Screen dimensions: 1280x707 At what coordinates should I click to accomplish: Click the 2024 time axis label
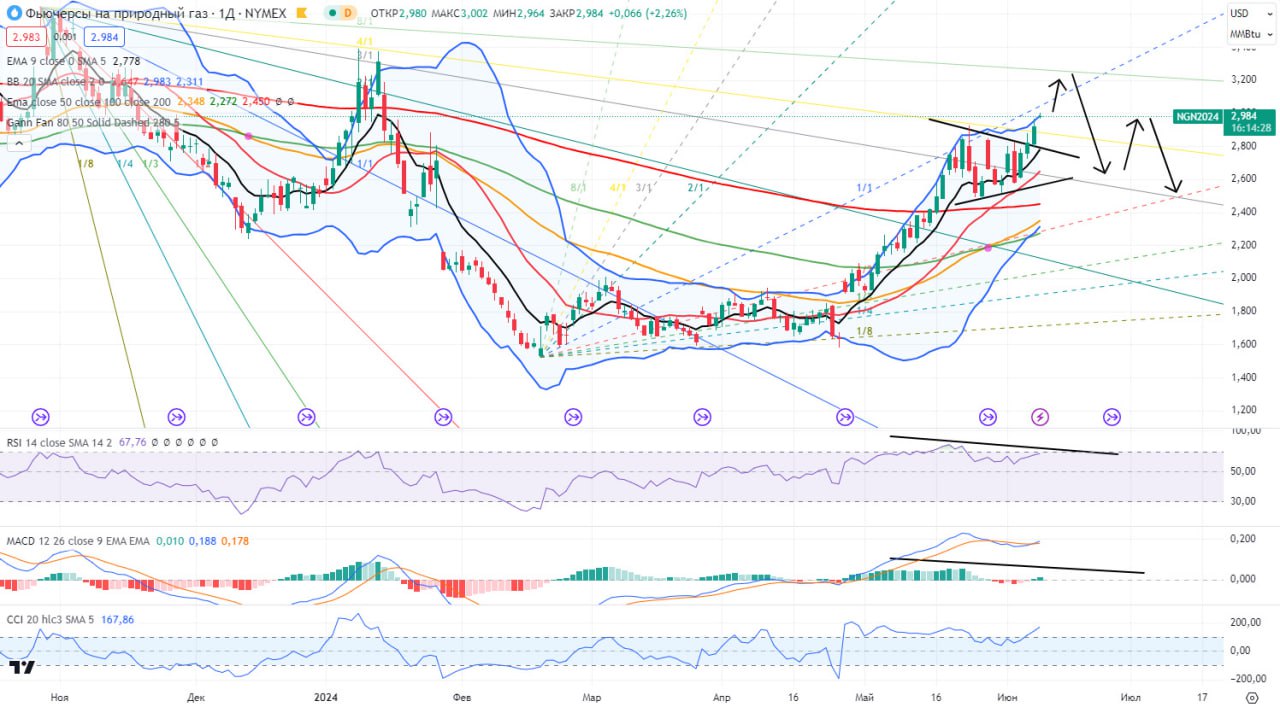tap(326, 697)
